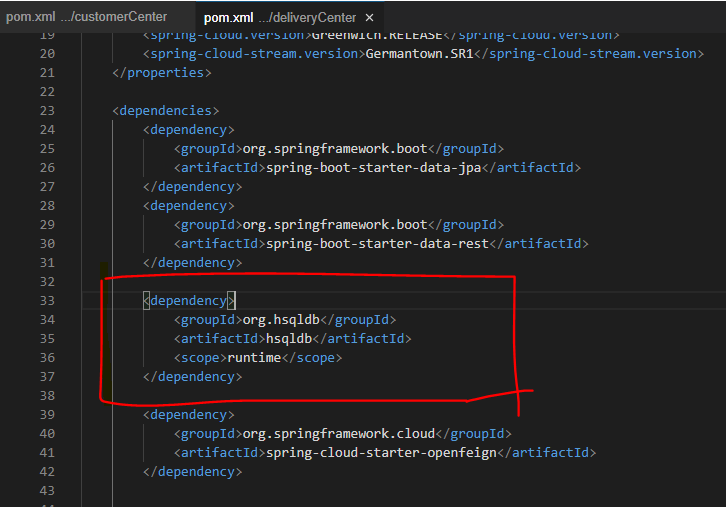Click spring-boot-starter-data-rest artifactId text
This screenshot has height=507, width=726.
377,244
